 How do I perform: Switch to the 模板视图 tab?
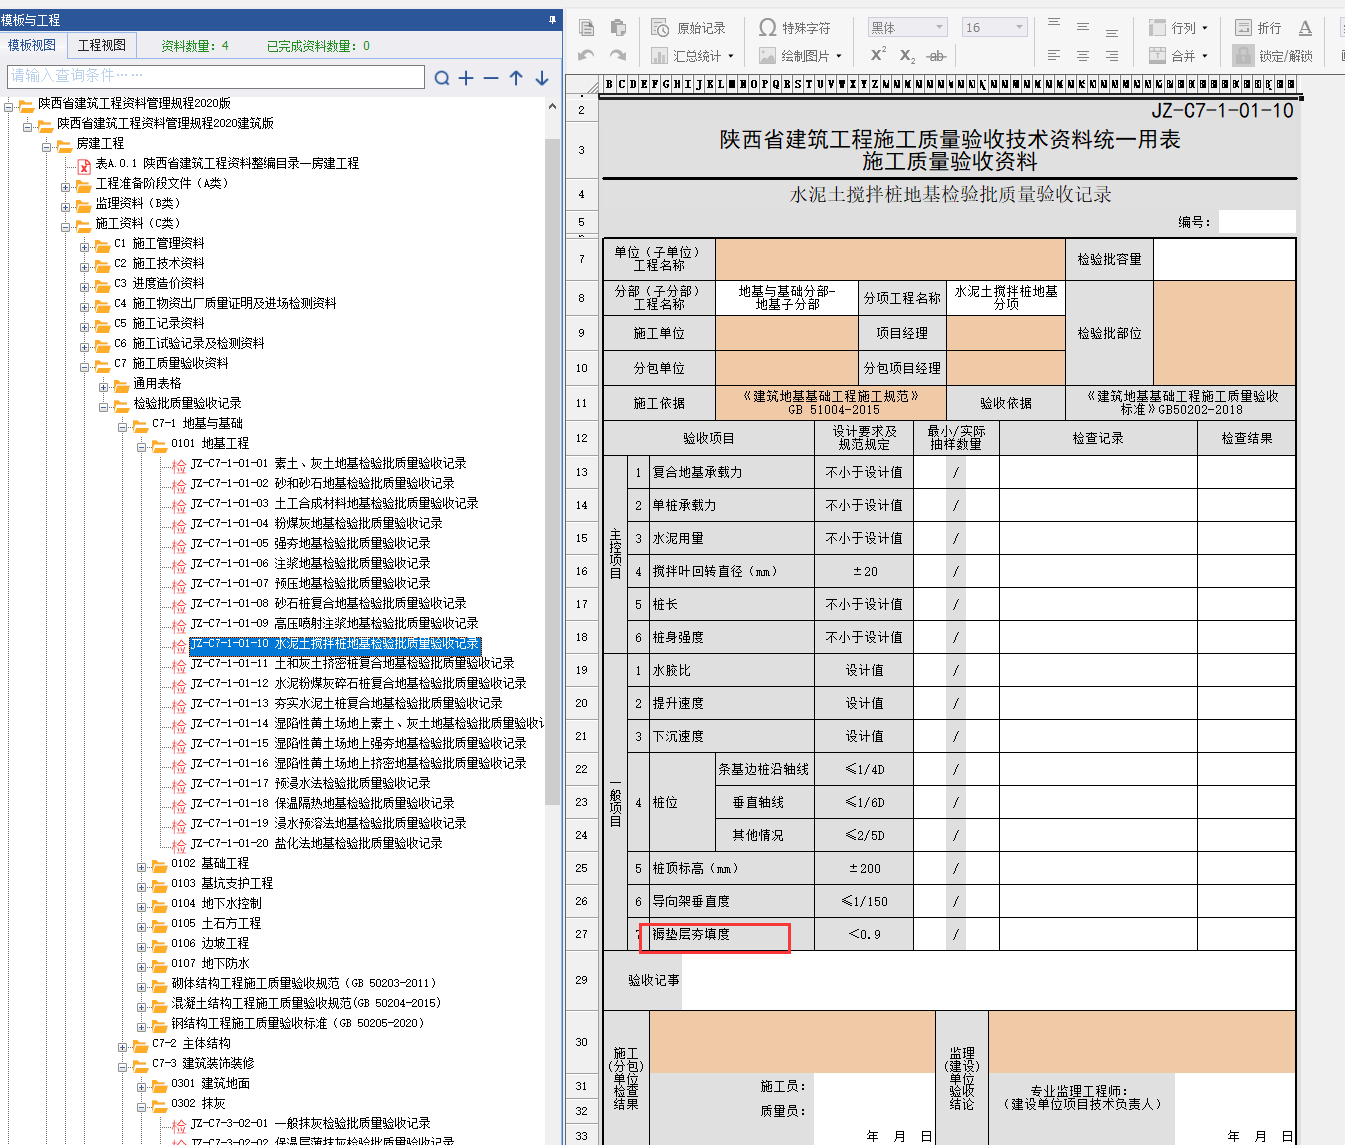(x=32, y=46)
